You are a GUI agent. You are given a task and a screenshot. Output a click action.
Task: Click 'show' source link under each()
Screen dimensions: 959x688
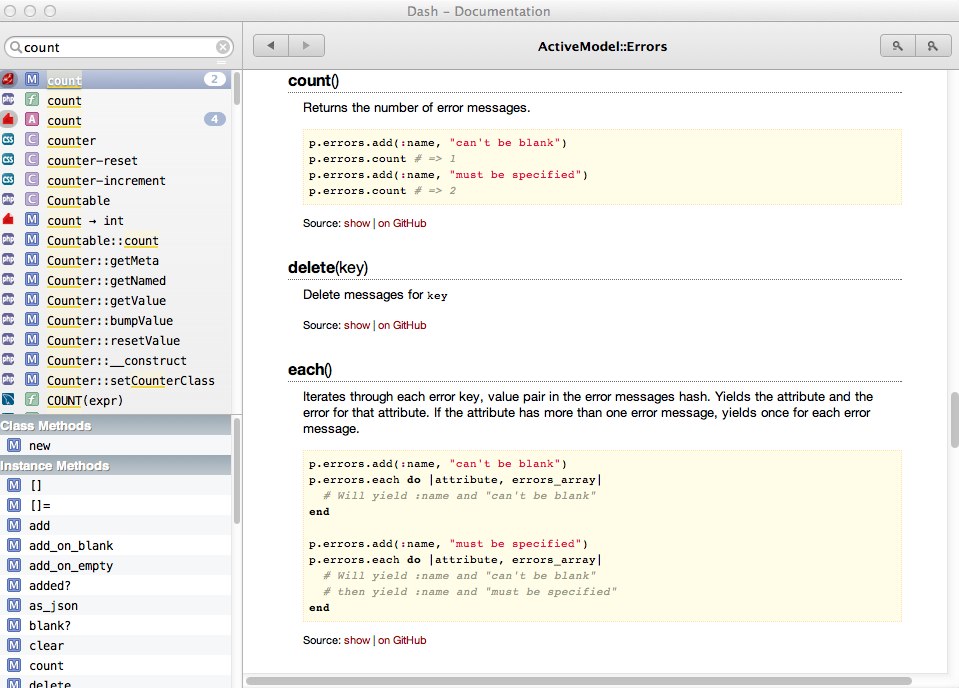[x=356, y=640]
